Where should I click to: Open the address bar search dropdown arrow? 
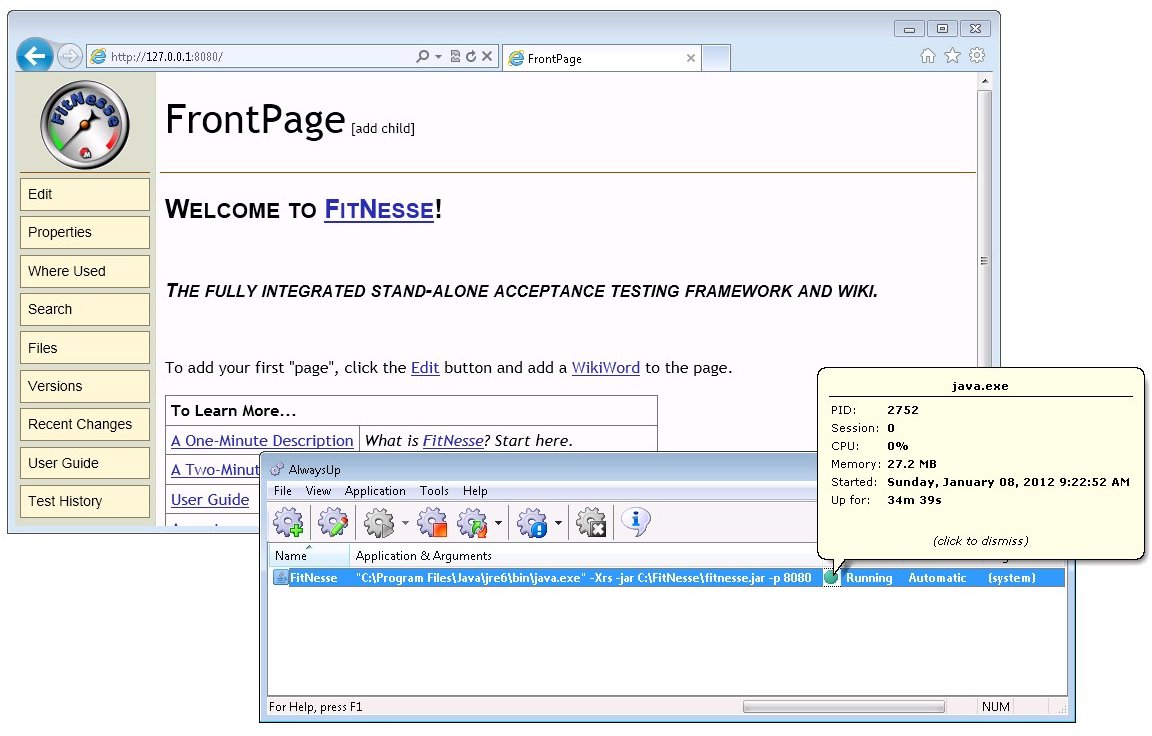point(439,57)
